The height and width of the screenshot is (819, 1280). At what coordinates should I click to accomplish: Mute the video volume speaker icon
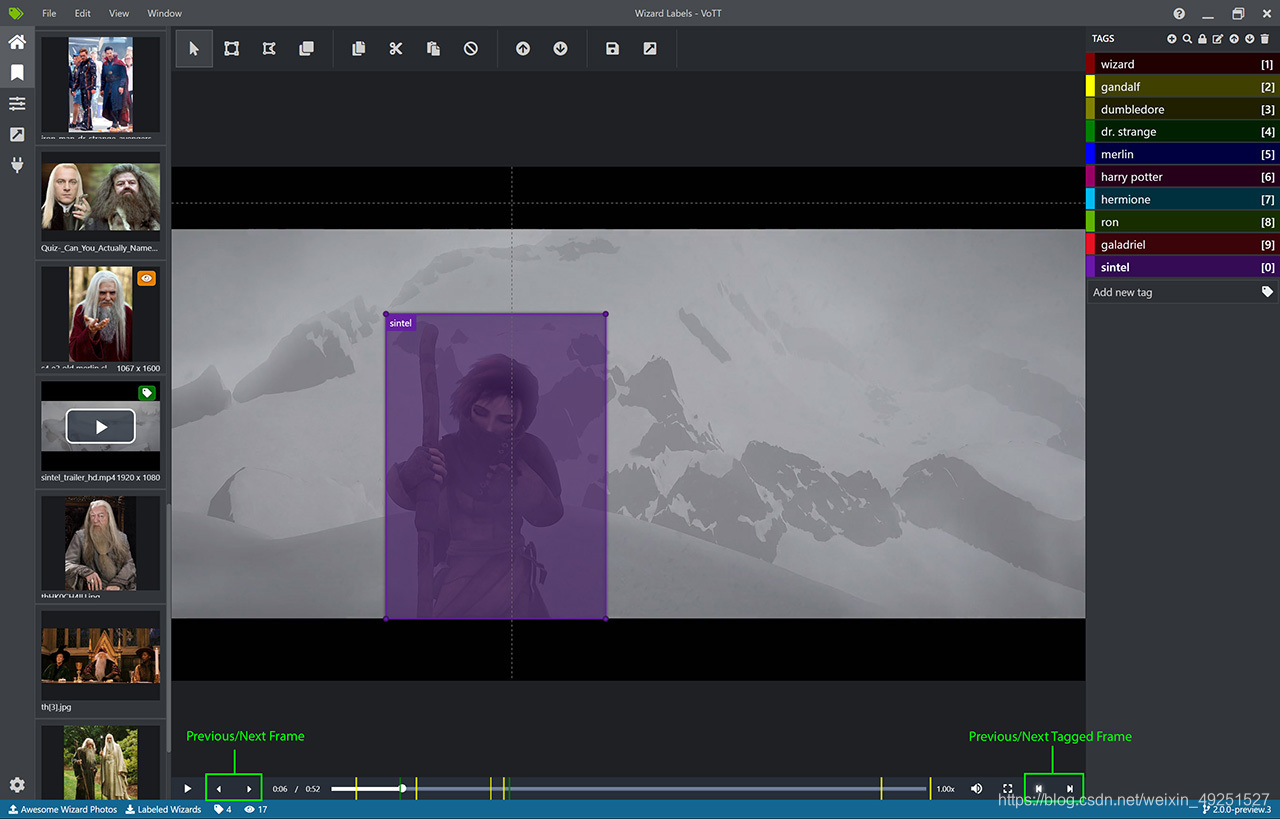[977, 789]
